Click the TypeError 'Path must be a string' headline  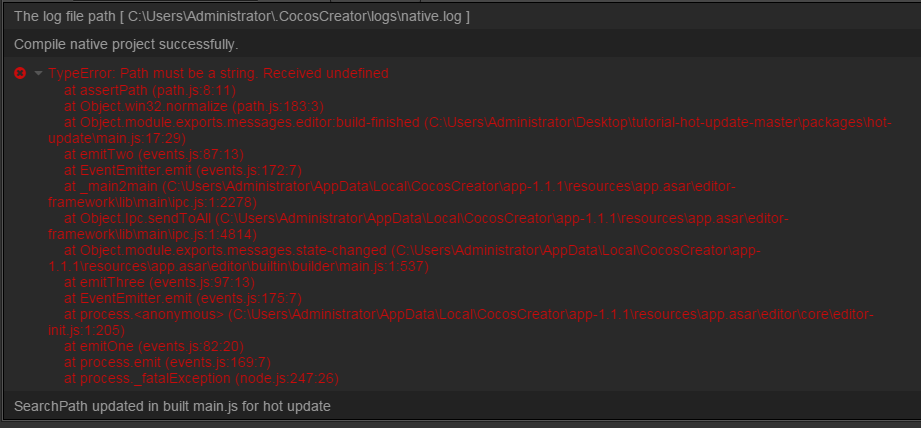click(x=219, y=74)
